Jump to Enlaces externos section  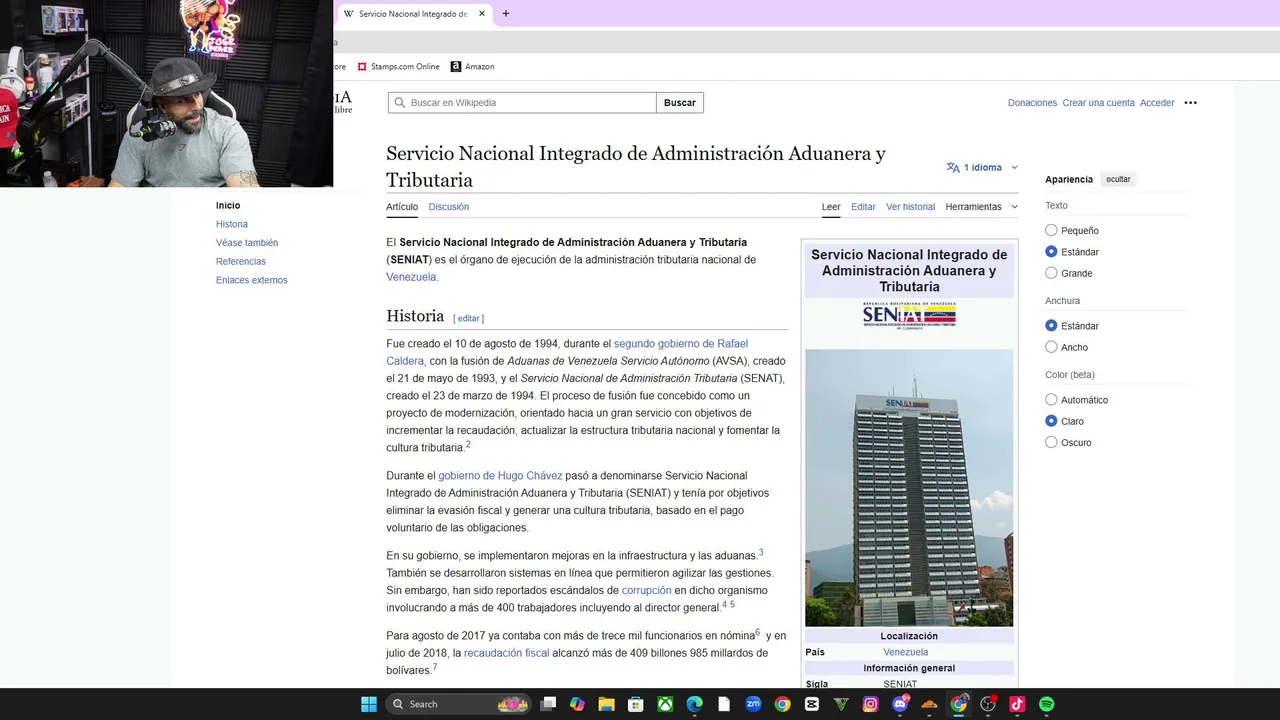pyautogui.click(x=252, y=280)
